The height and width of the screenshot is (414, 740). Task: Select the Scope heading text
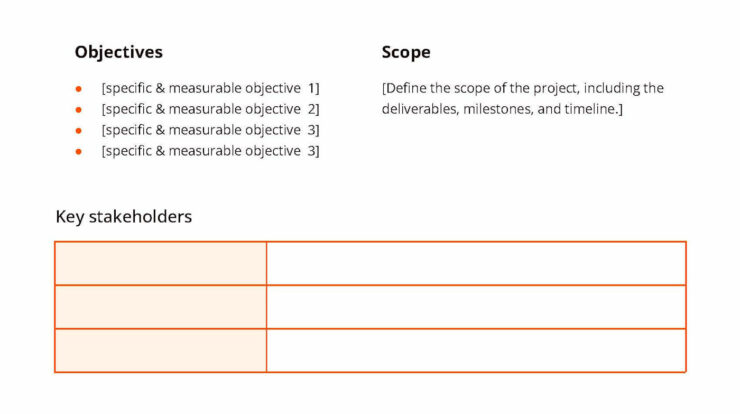click(406, 52)
